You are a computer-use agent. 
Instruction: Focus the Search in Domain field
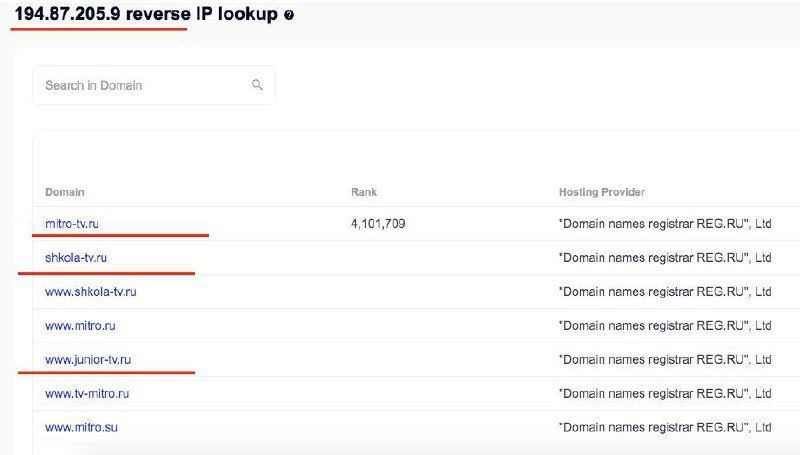154,85
